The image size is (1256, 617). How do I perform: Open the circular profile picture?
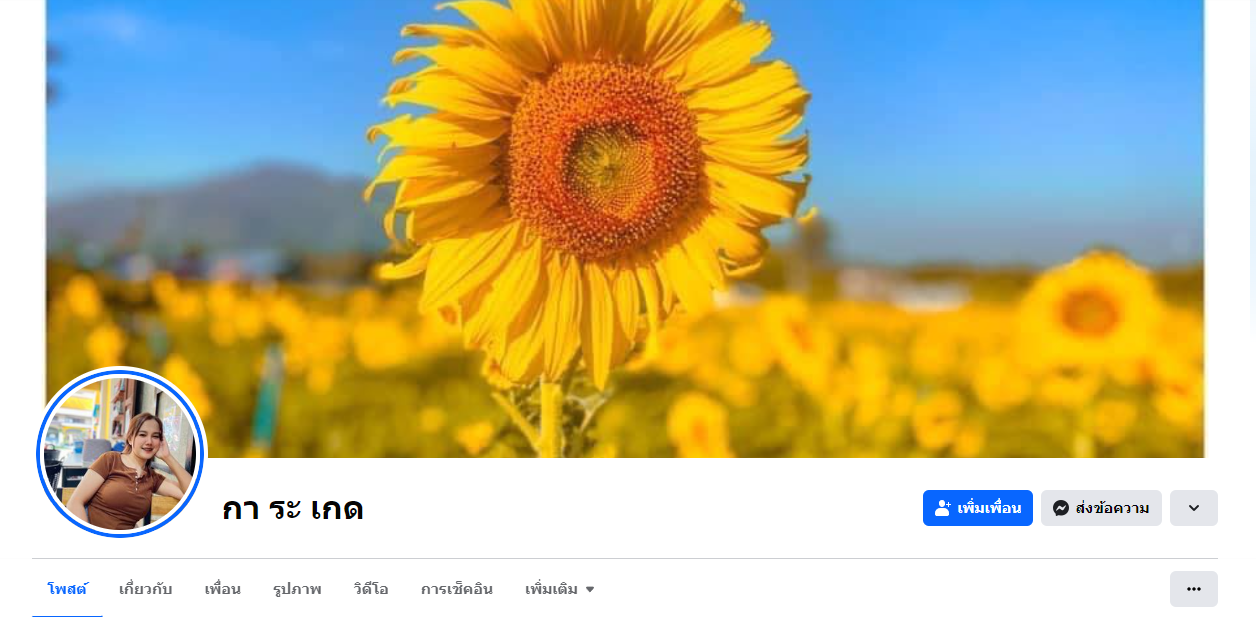(x=120, y=452)
